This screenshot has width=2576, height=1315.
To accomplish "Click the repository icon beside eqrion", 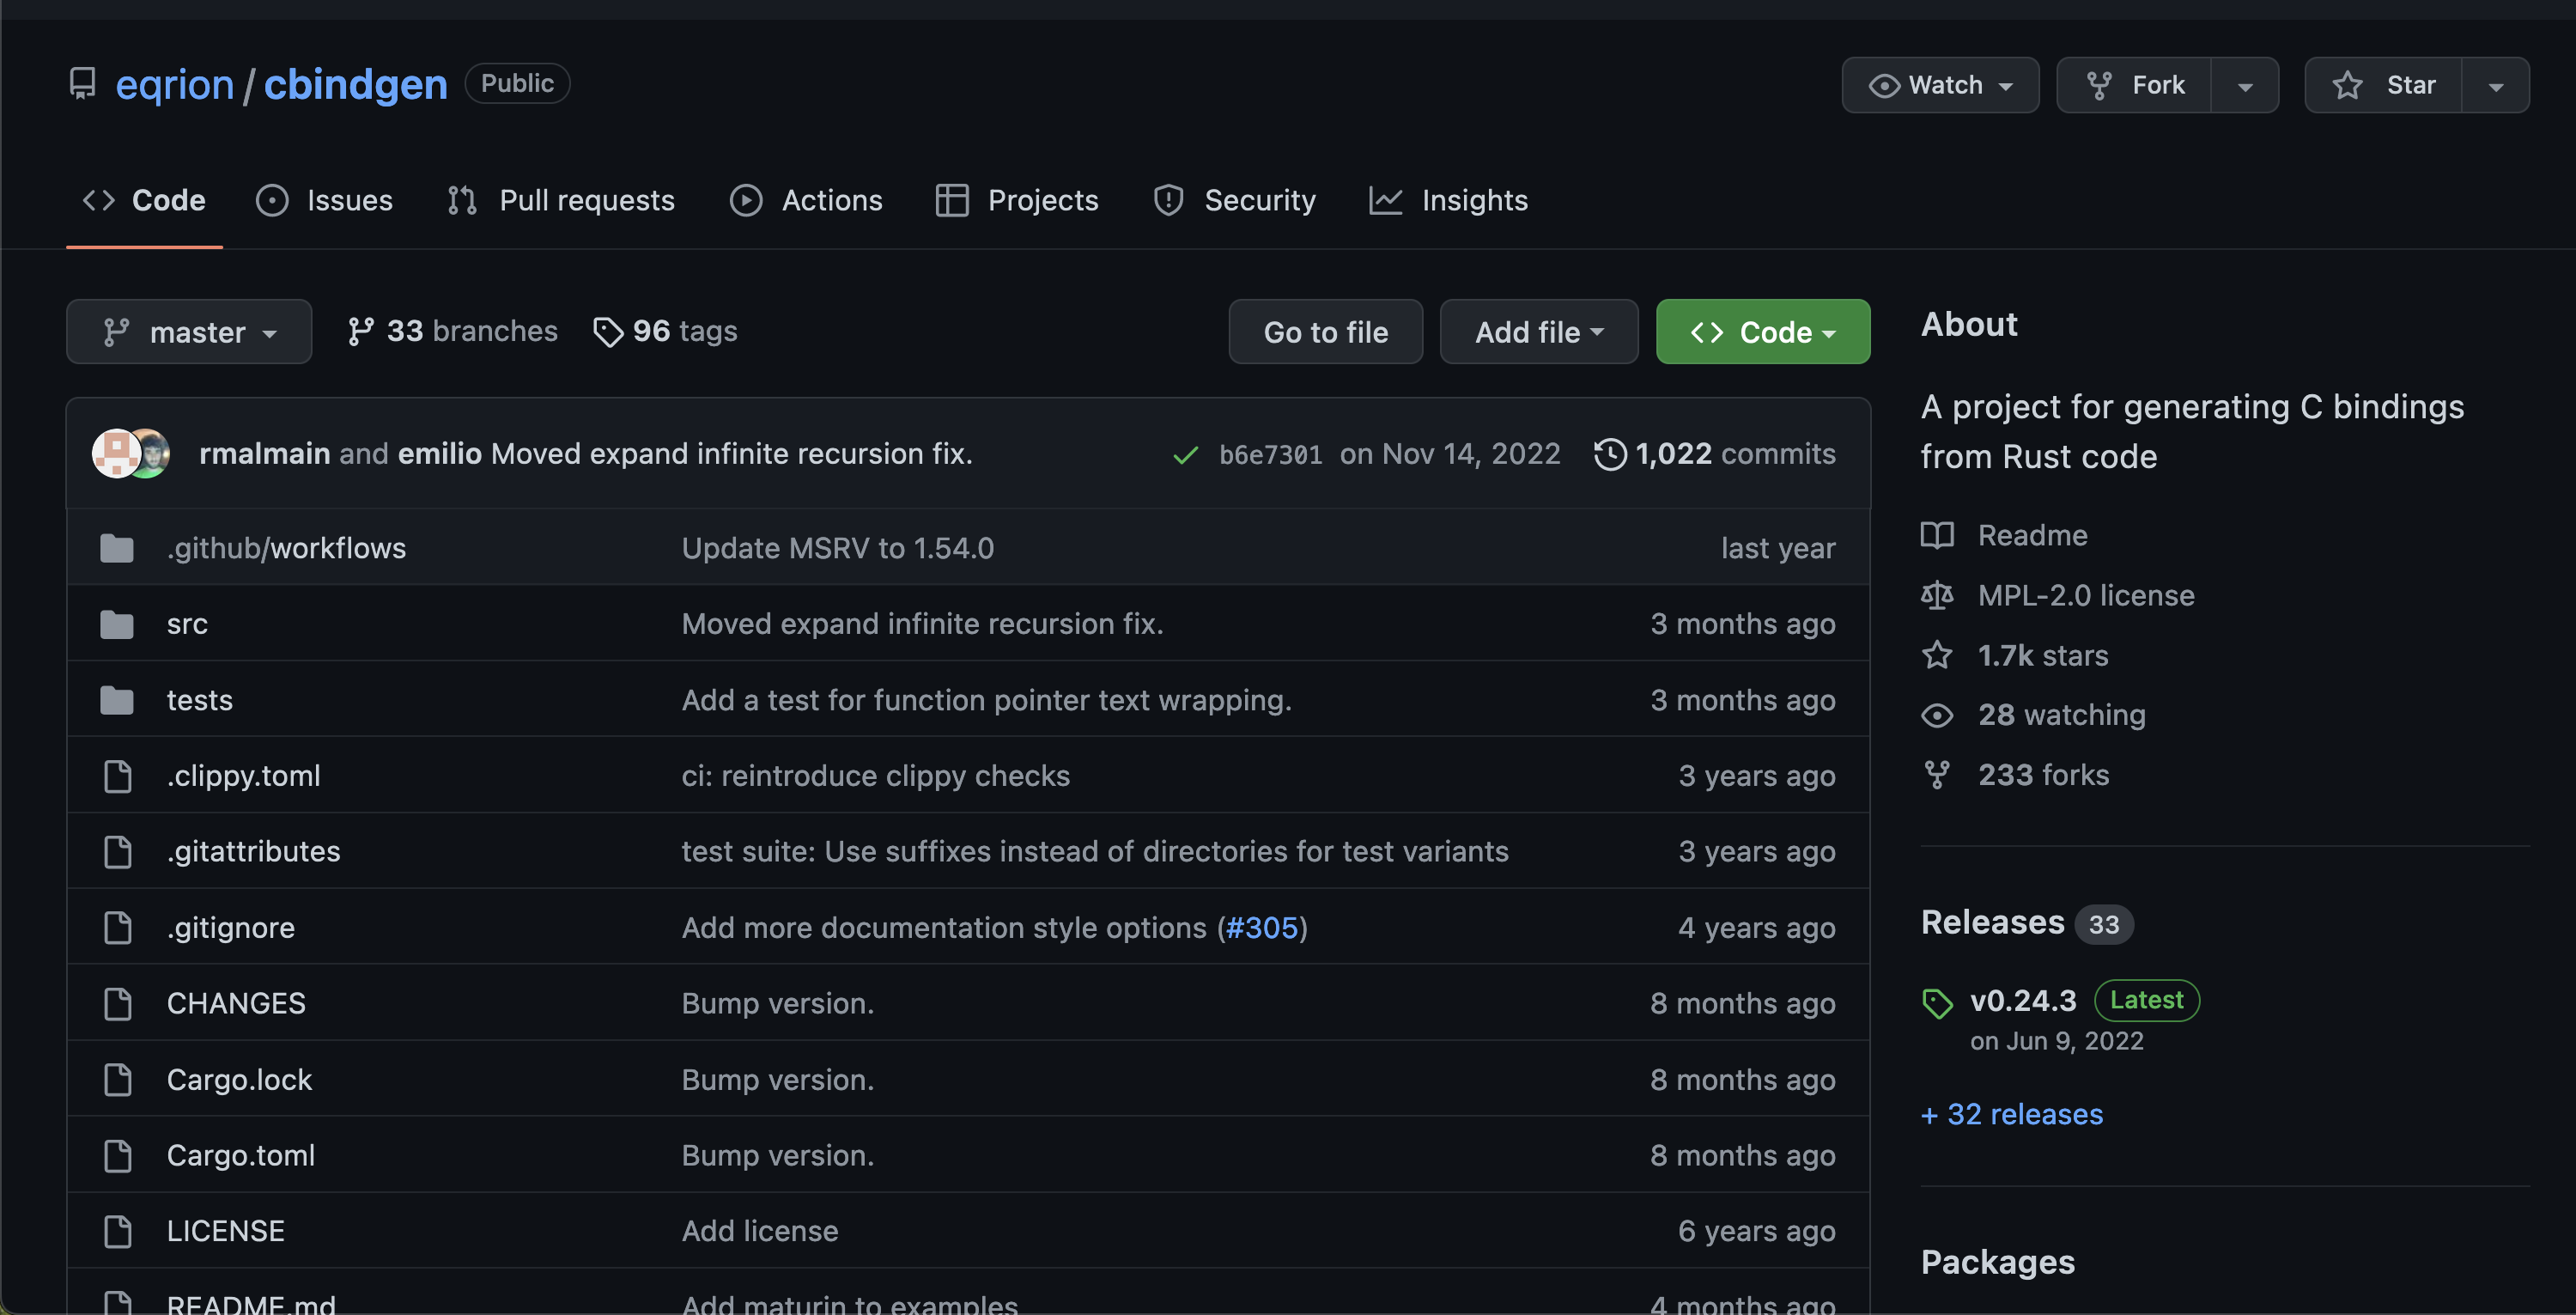I will (82, 84).
